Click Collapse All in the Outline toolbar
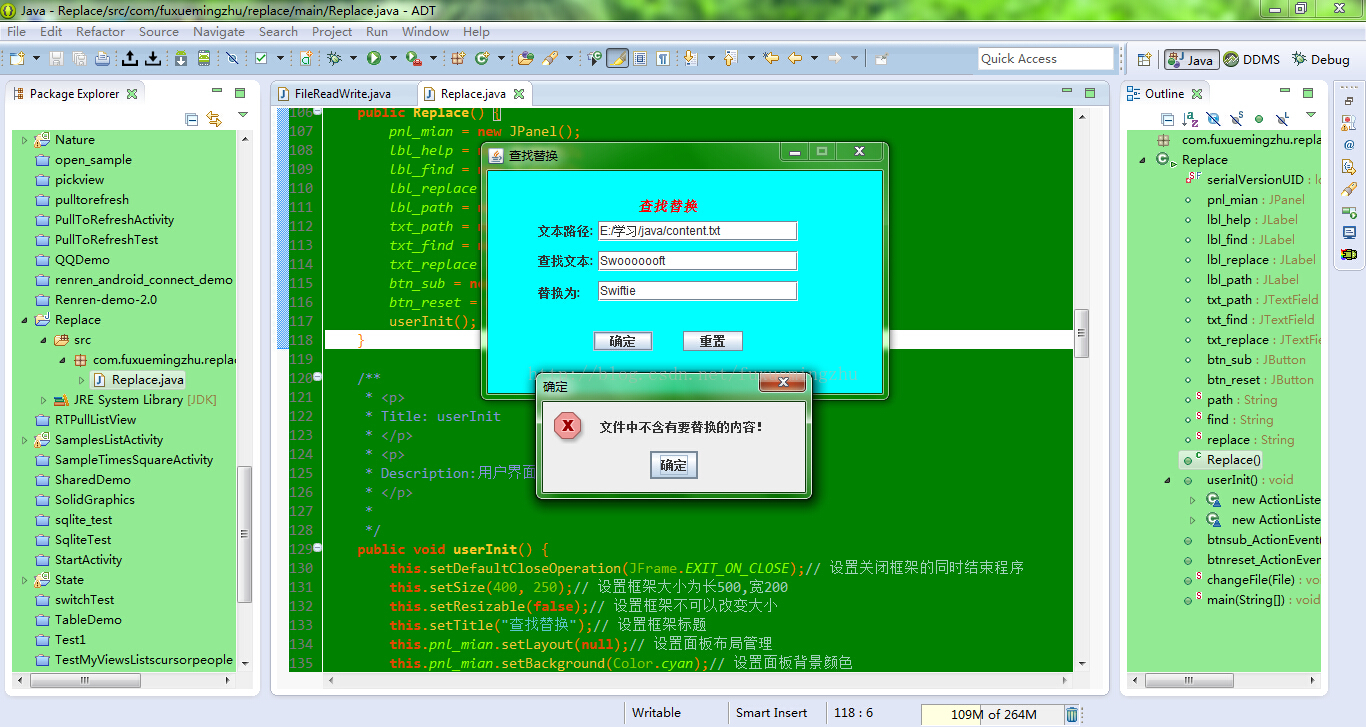 pyautogui.click(x=1167, y=119)
